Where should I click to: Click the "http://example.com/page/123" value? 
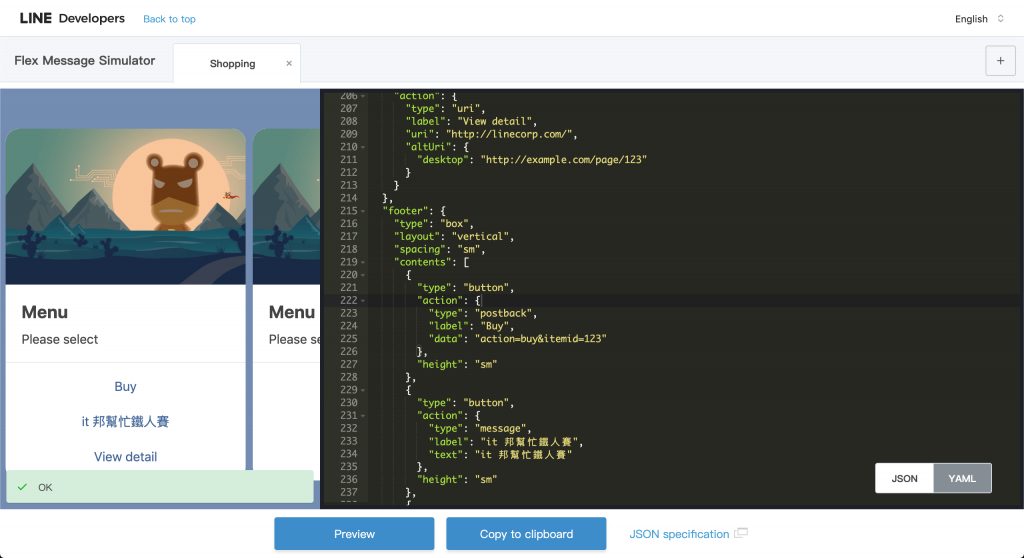pyautogui.click(x=564, y=159)
